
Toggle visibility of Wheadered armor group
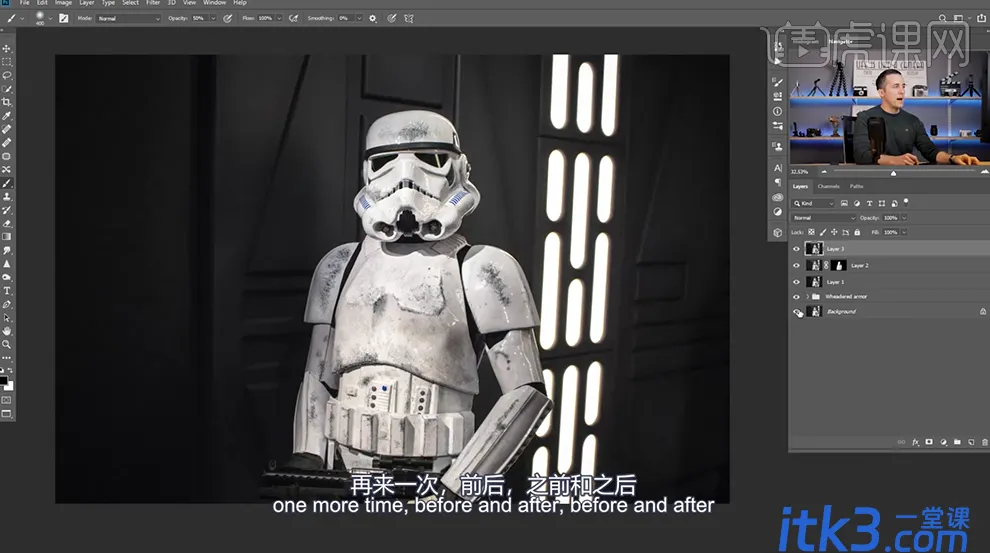[x=796, y=297]
